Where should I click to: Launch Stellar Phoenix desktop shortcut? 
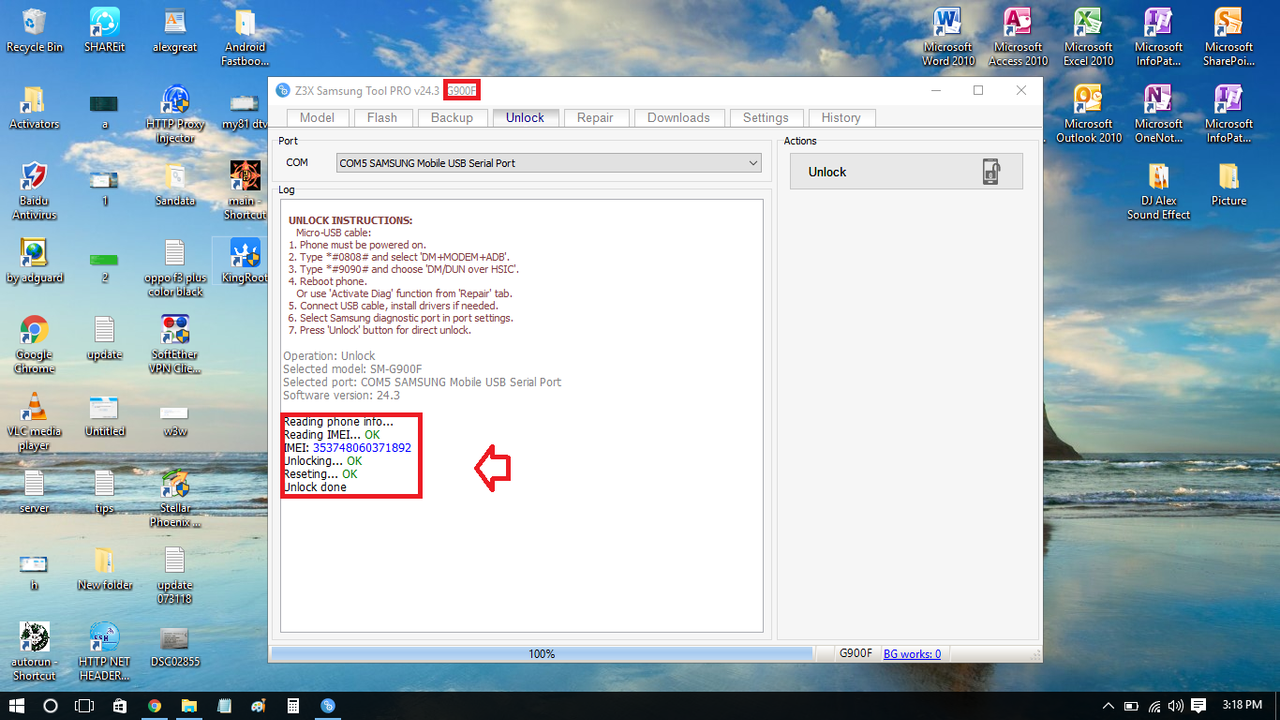pyautogui.click(x=175, y=499)
